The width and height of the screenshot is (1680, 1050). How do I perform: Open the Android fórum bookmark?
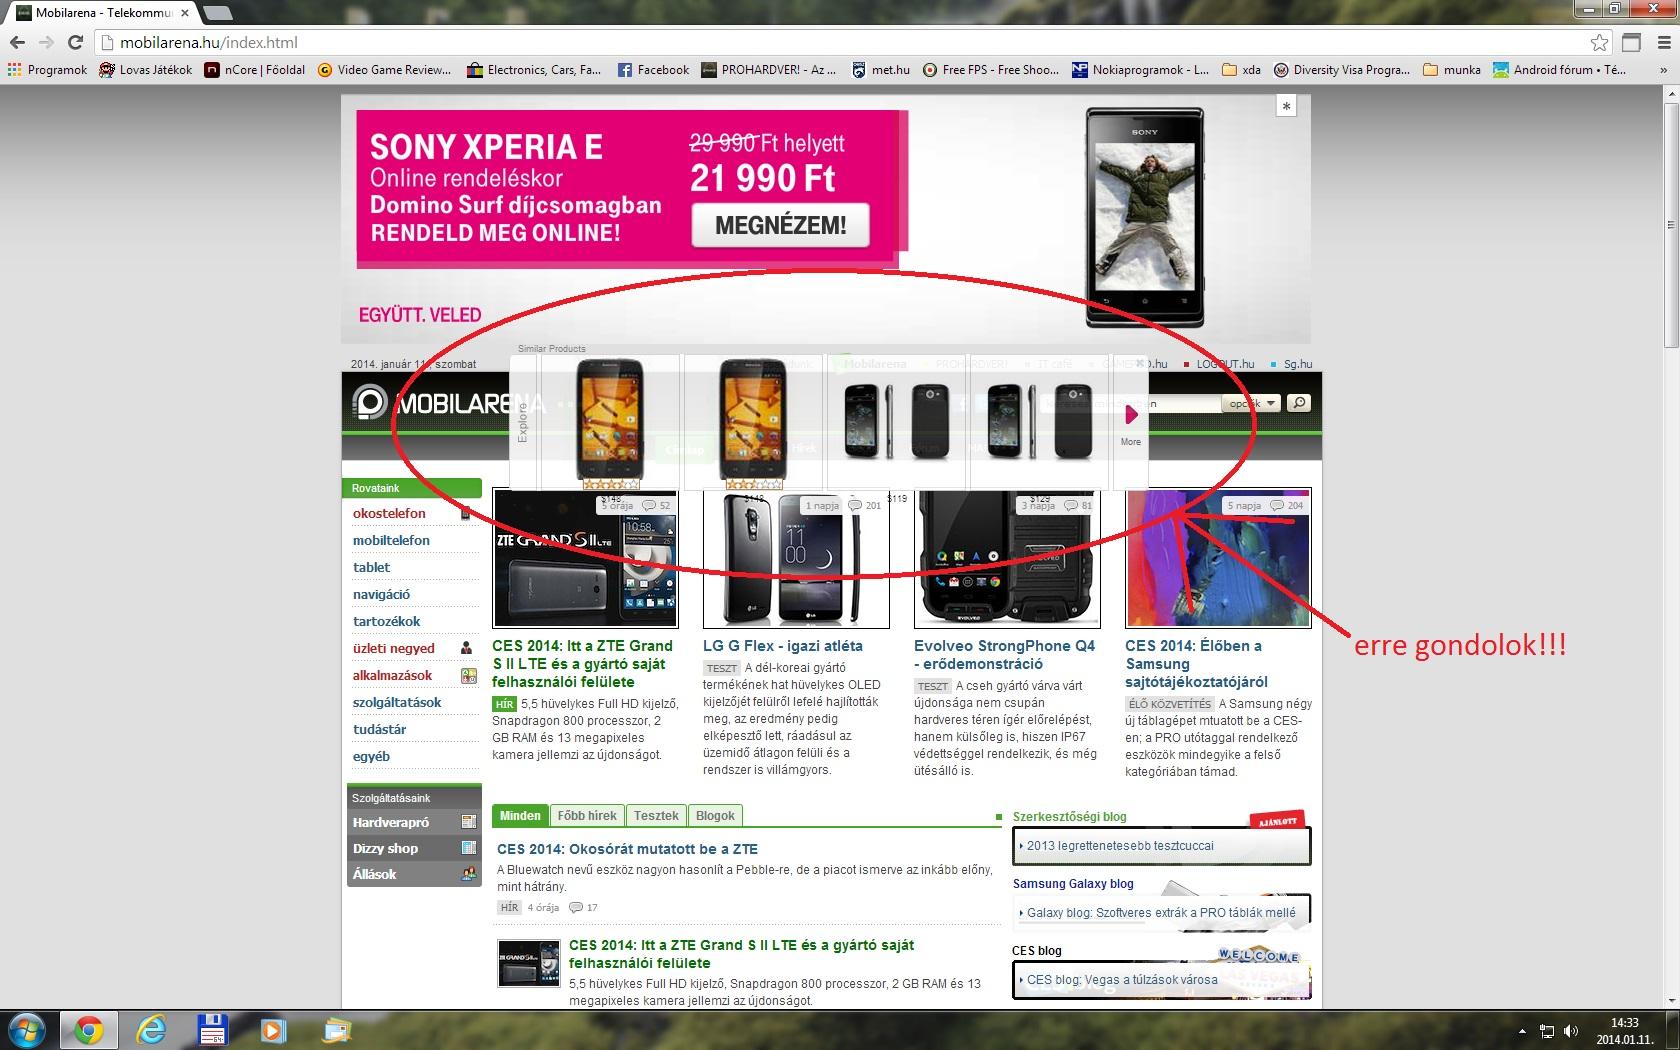1560,70
